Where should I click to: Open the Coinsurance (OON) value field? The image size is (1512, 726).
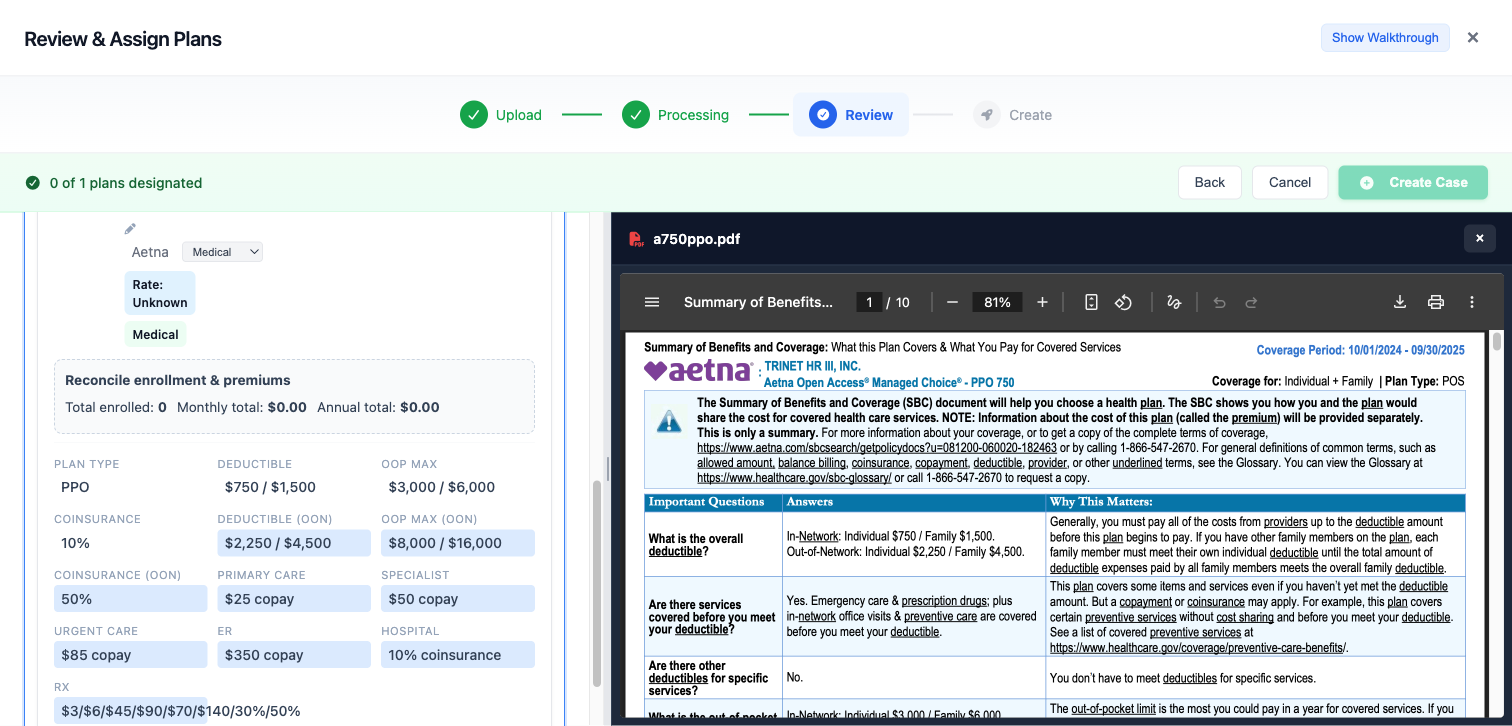(130, 598)
